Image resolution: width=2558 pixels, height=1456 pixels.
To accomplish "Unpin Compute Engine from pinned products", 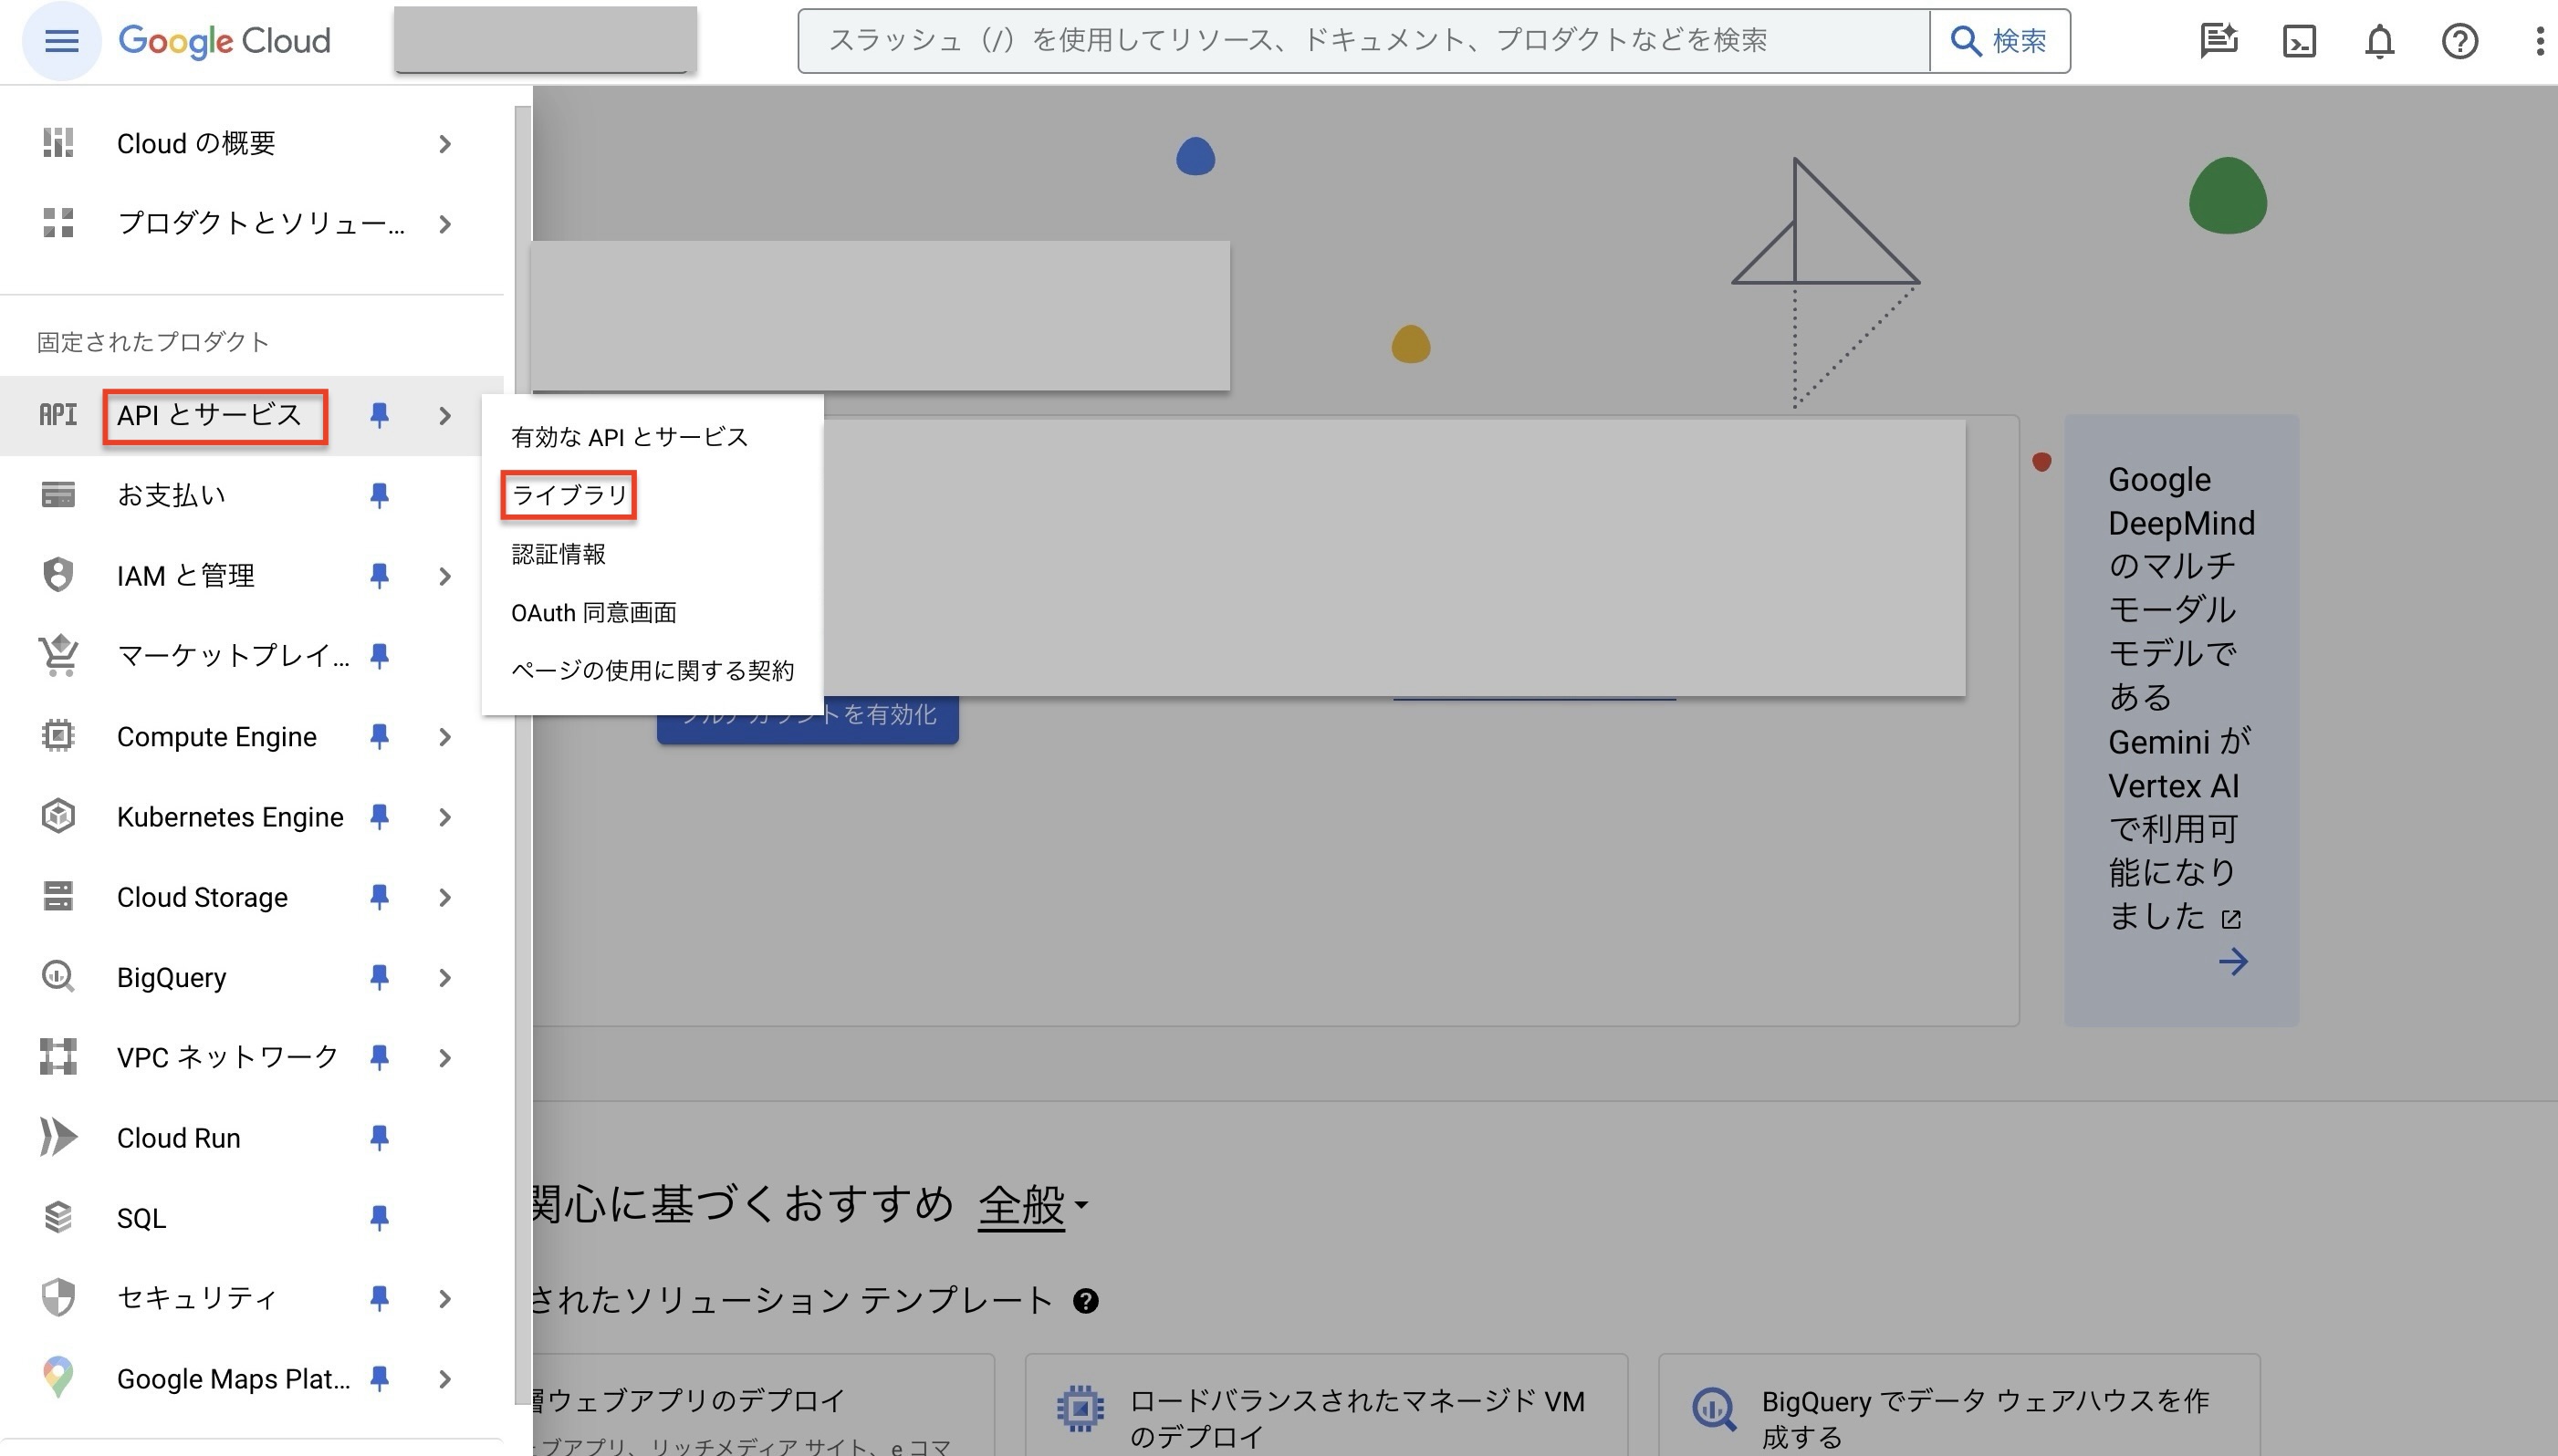I will pos(379,736).
